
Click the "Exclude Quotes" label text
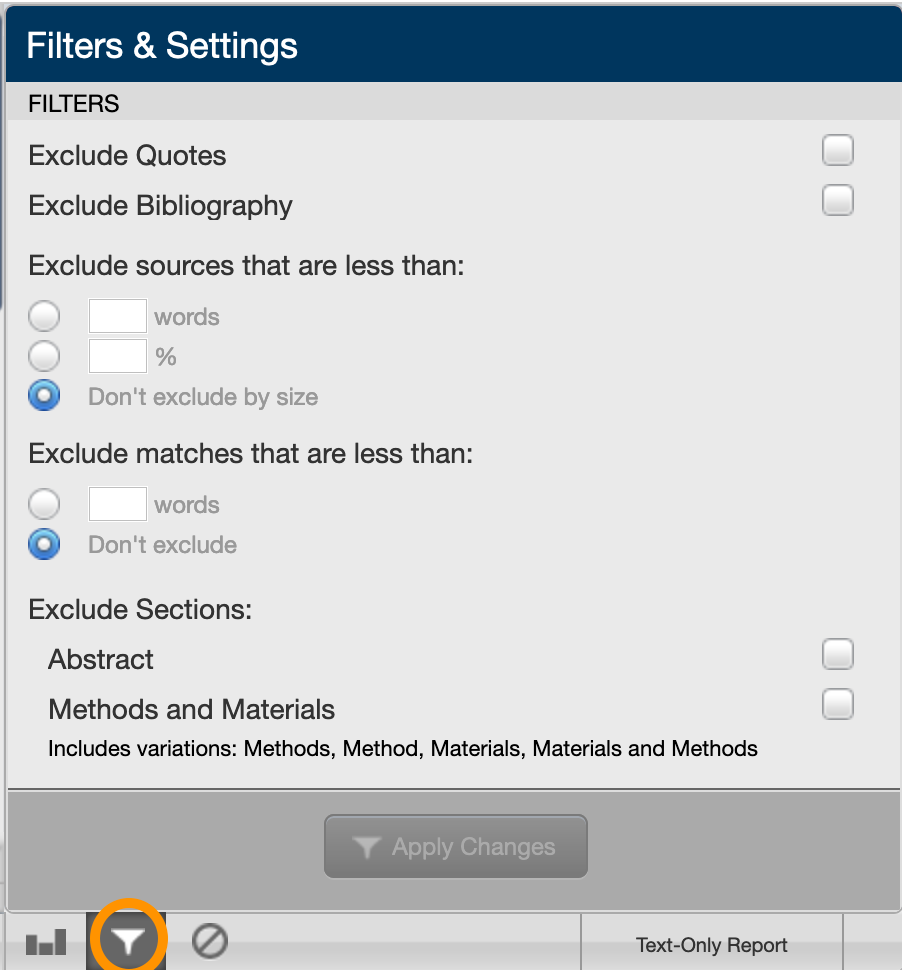(127, 156)
